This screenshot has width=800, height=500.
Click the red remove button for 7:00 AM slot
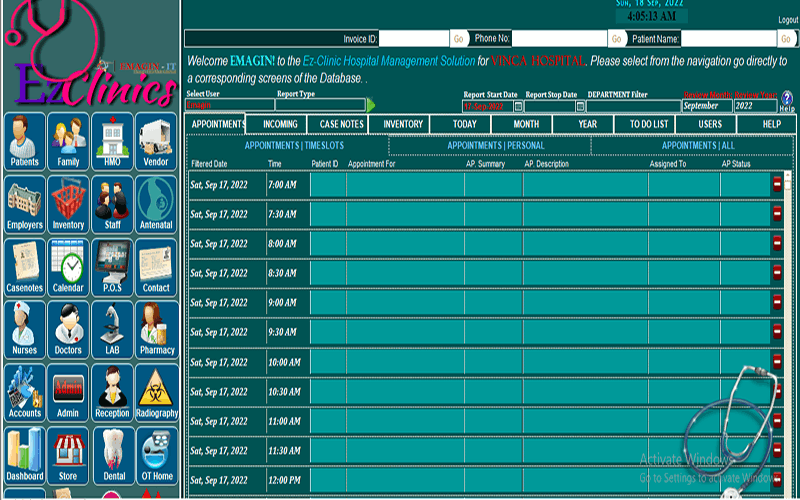point(776,184)
